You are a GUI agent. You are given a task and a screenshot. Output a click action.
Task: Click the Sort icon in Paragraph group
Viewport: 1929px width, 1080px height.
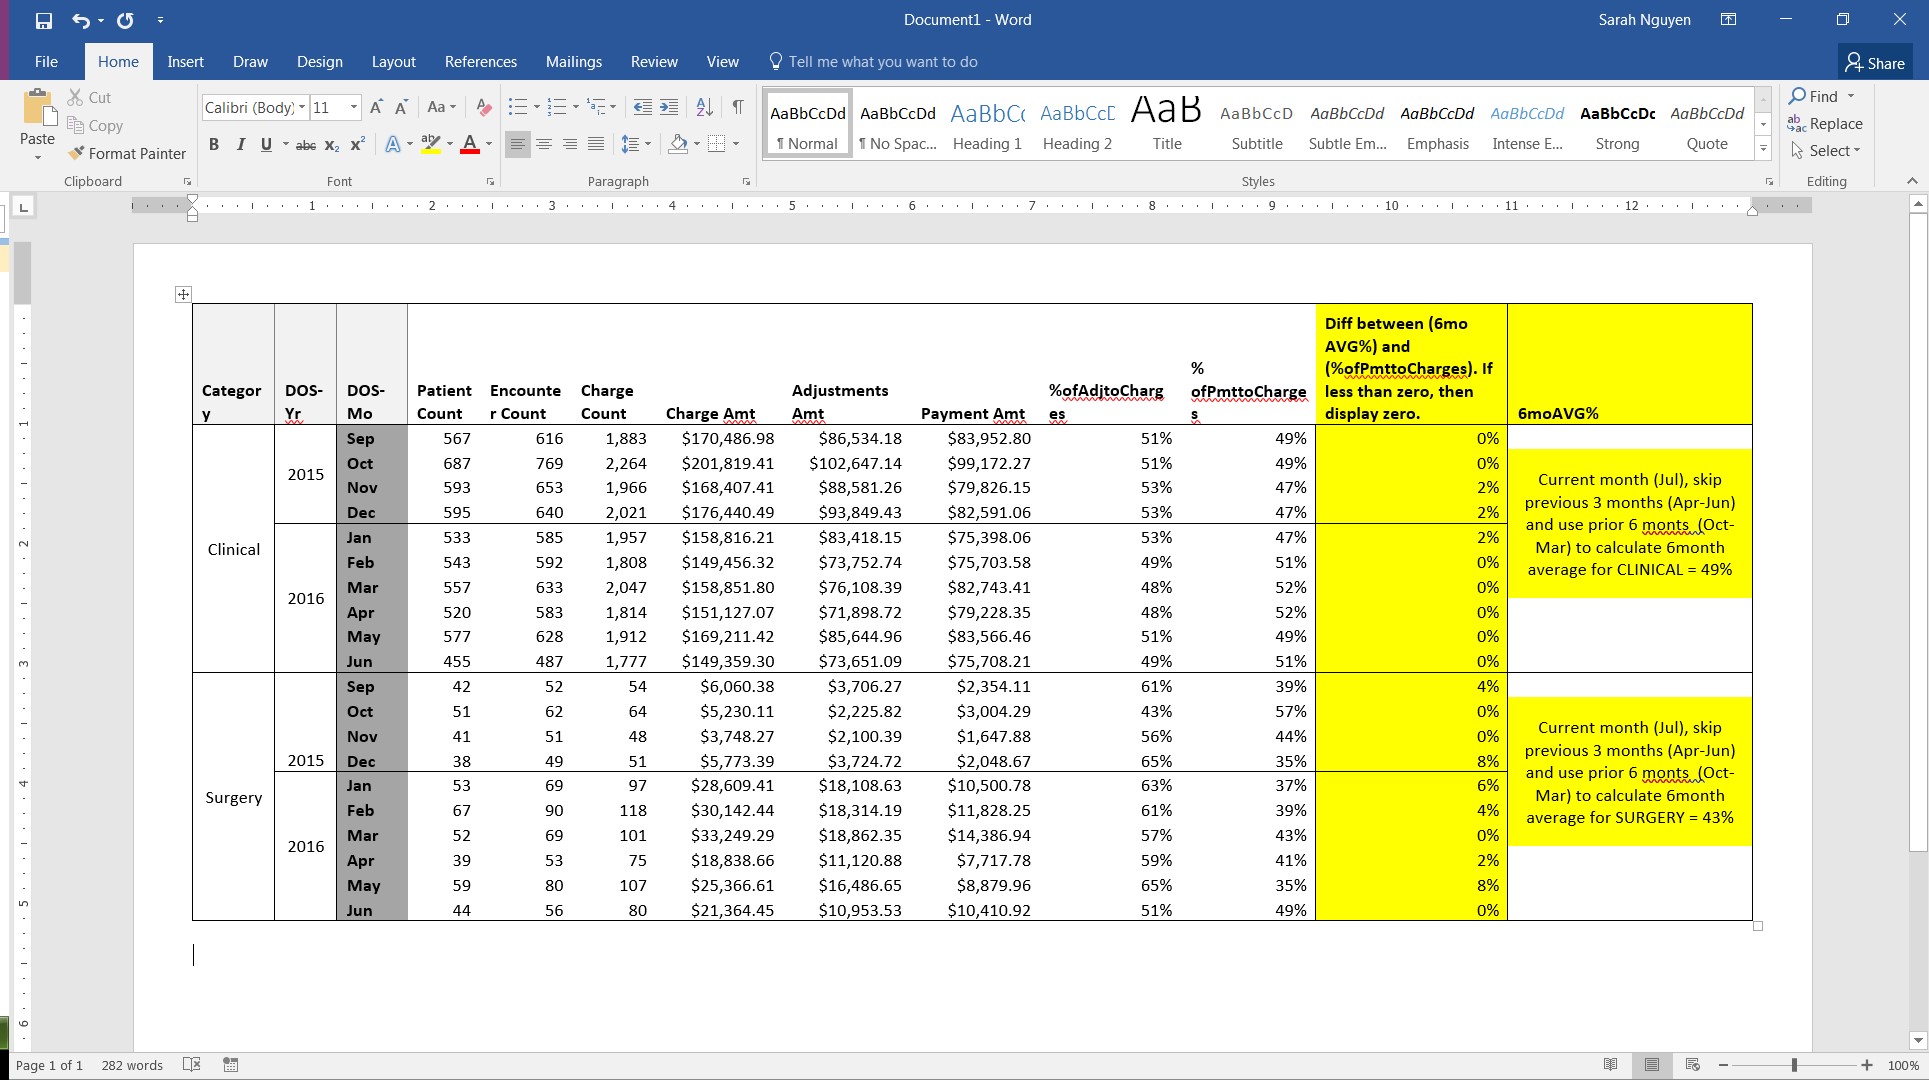(x=704, y=107)
